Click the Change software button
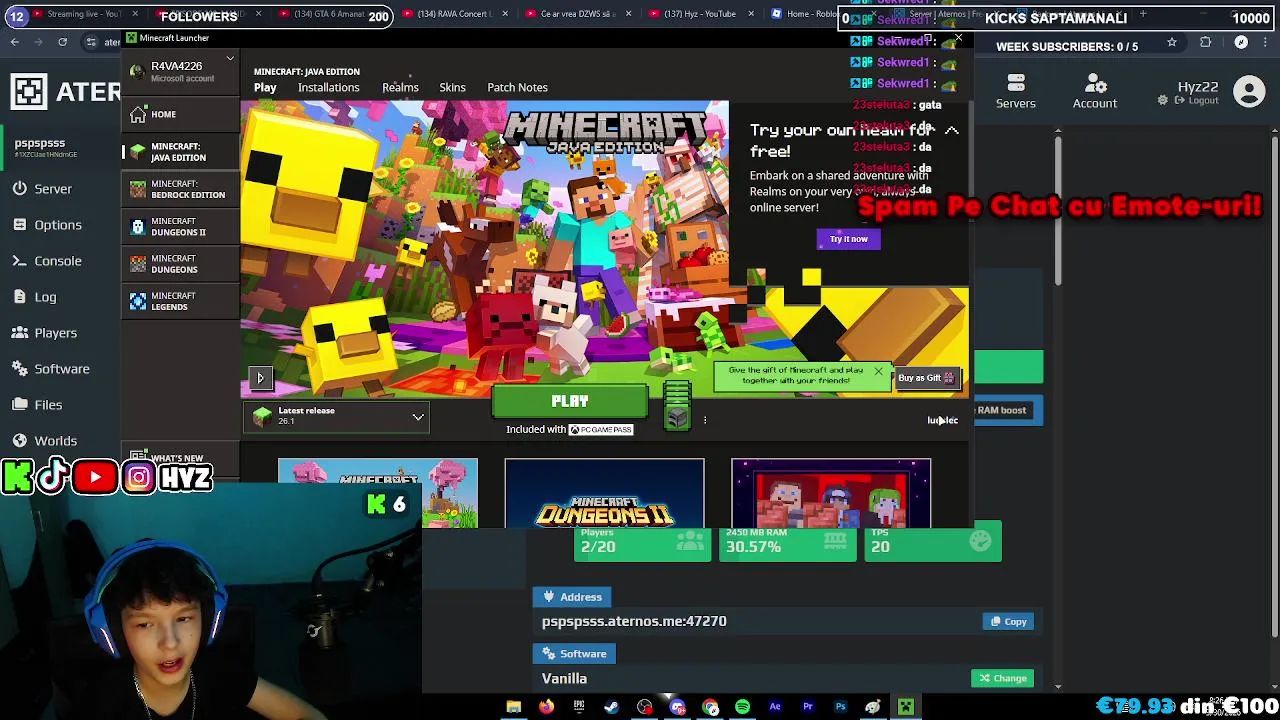Screen dimensions: 1280x720 1002,678
